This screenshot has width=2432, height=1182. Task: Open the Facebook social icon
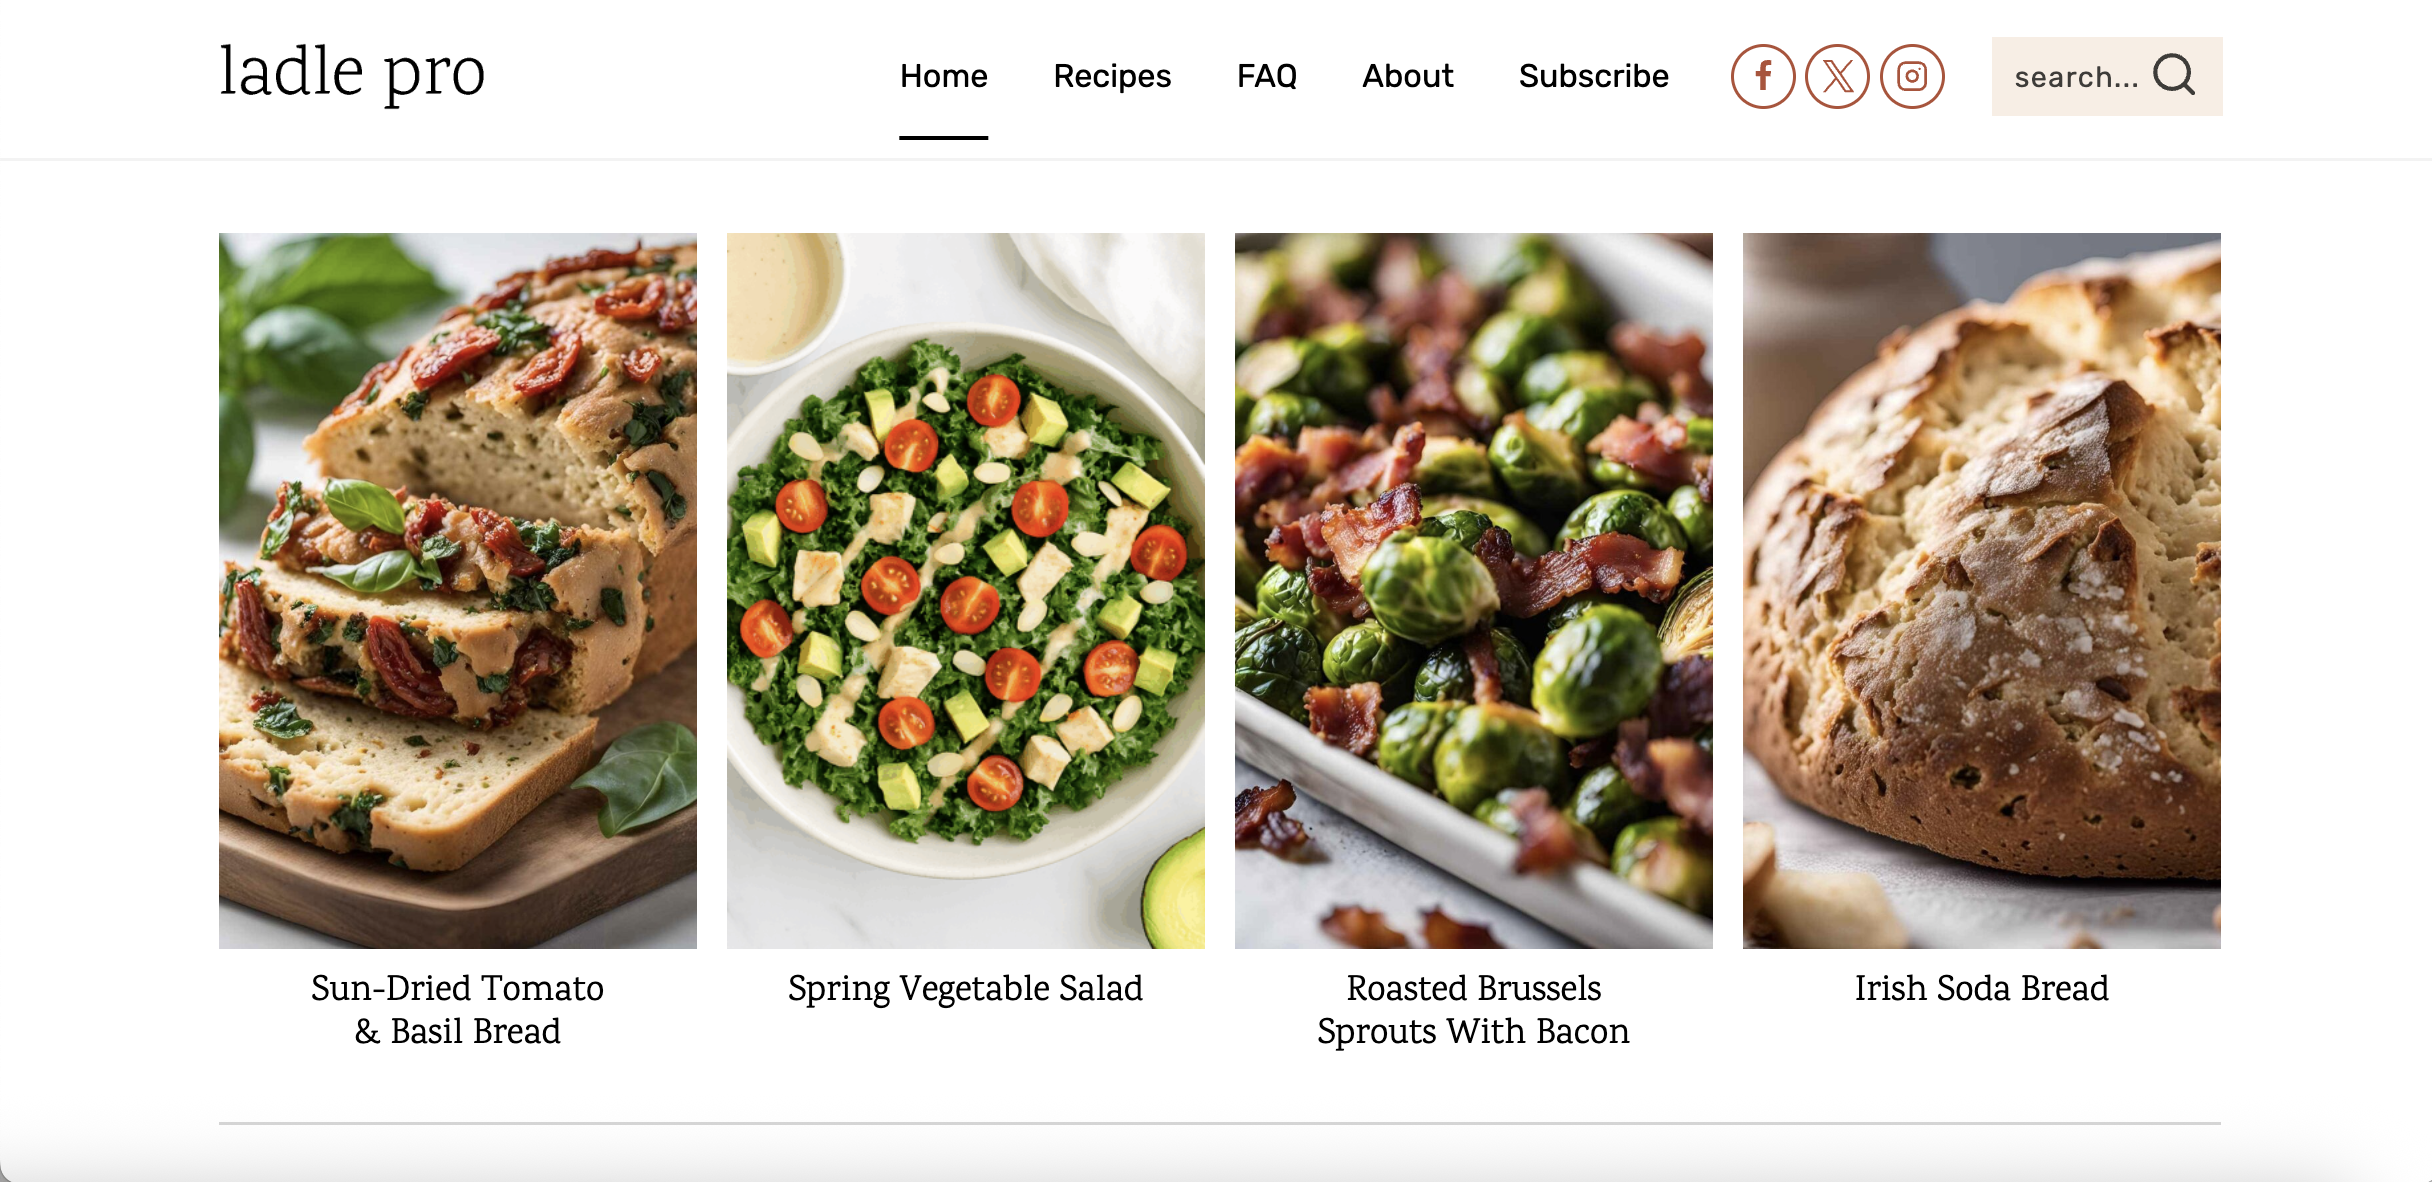tap(1763, 76)
